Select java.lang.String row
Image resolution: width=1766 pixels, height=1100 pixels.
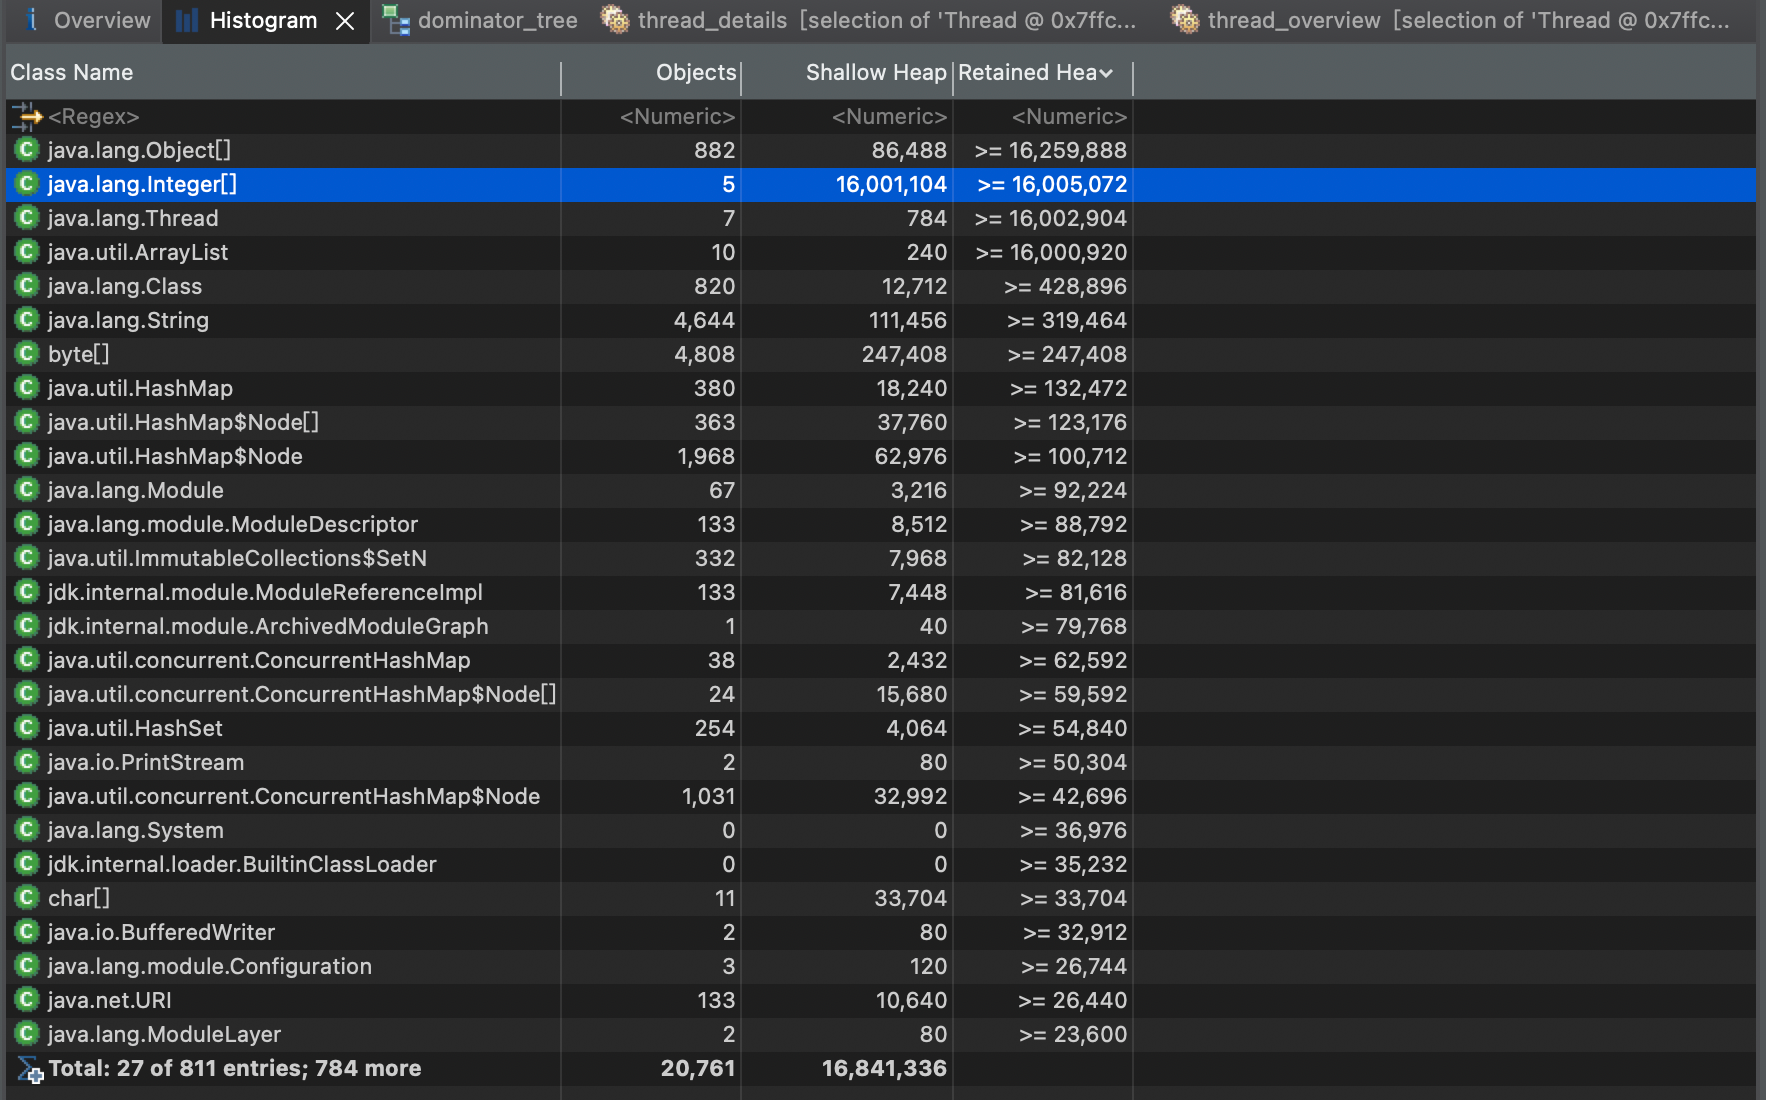tap(880, 320)
